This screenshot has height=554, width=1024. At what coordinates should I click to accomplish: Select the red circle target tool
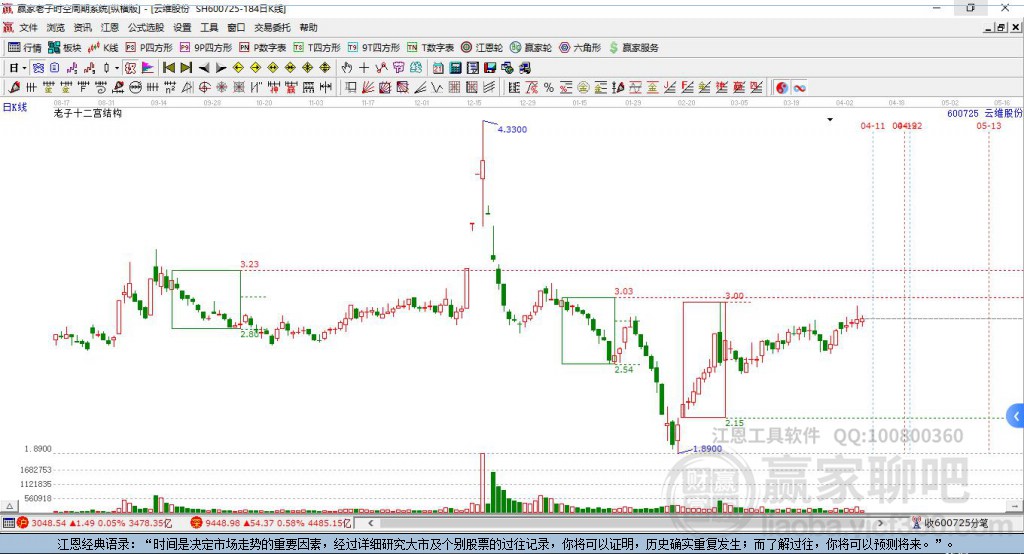coord(204,88)
